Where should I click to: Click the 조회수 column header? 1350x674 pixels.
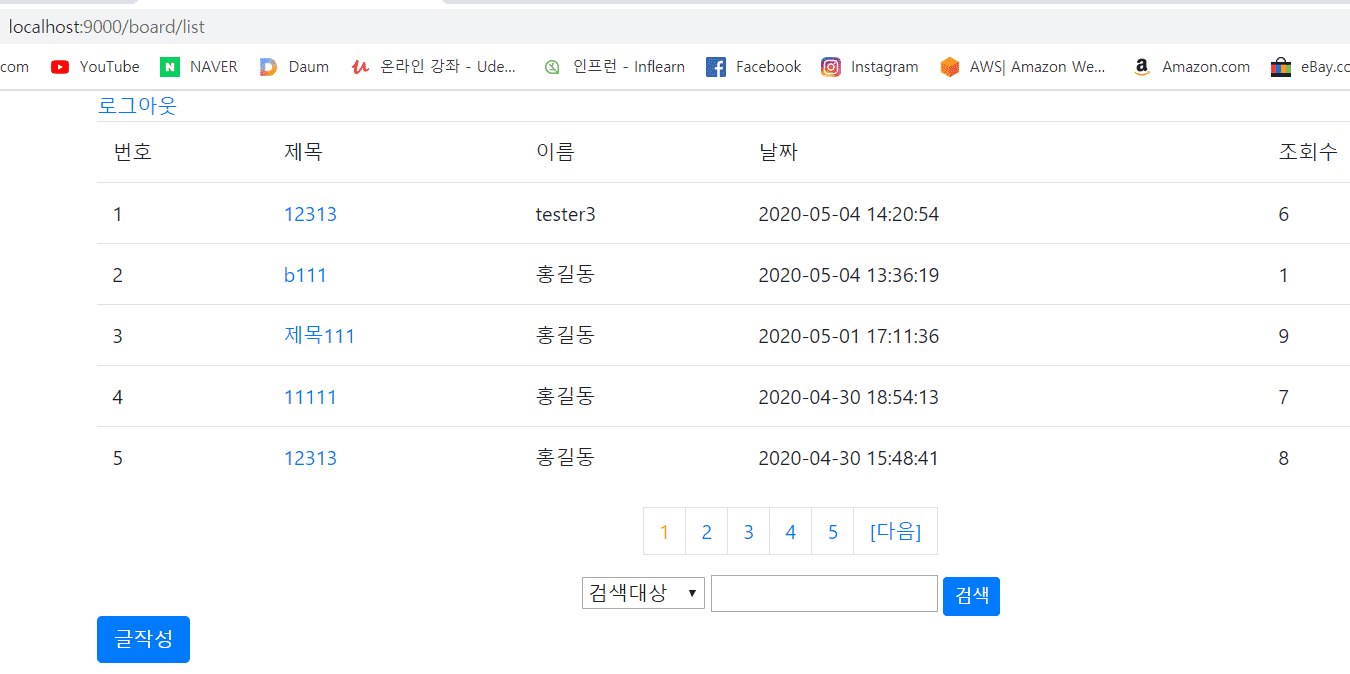[x=1308, y=152]
